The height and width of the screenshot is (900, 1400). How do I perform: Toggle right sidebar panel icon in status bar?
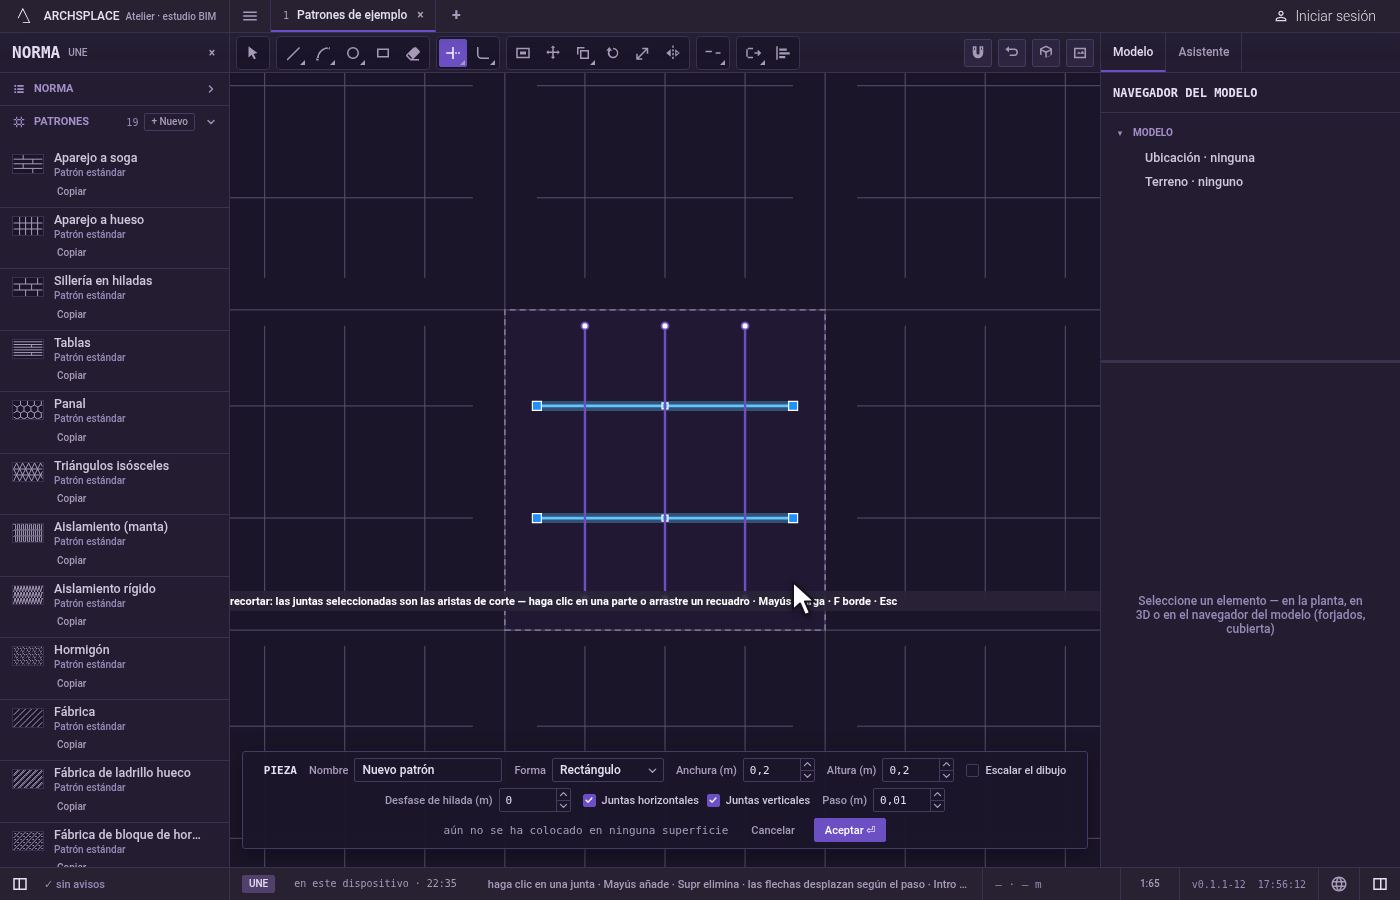[1380, 884]
